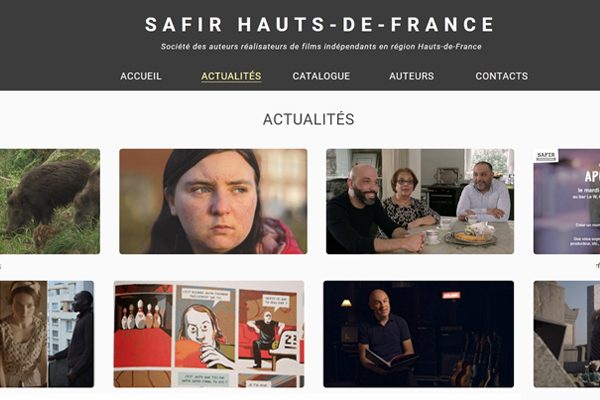600x400 pixels.
Task: Click the ACTUALITÉS page heading
Action: (x=308, y=119)
